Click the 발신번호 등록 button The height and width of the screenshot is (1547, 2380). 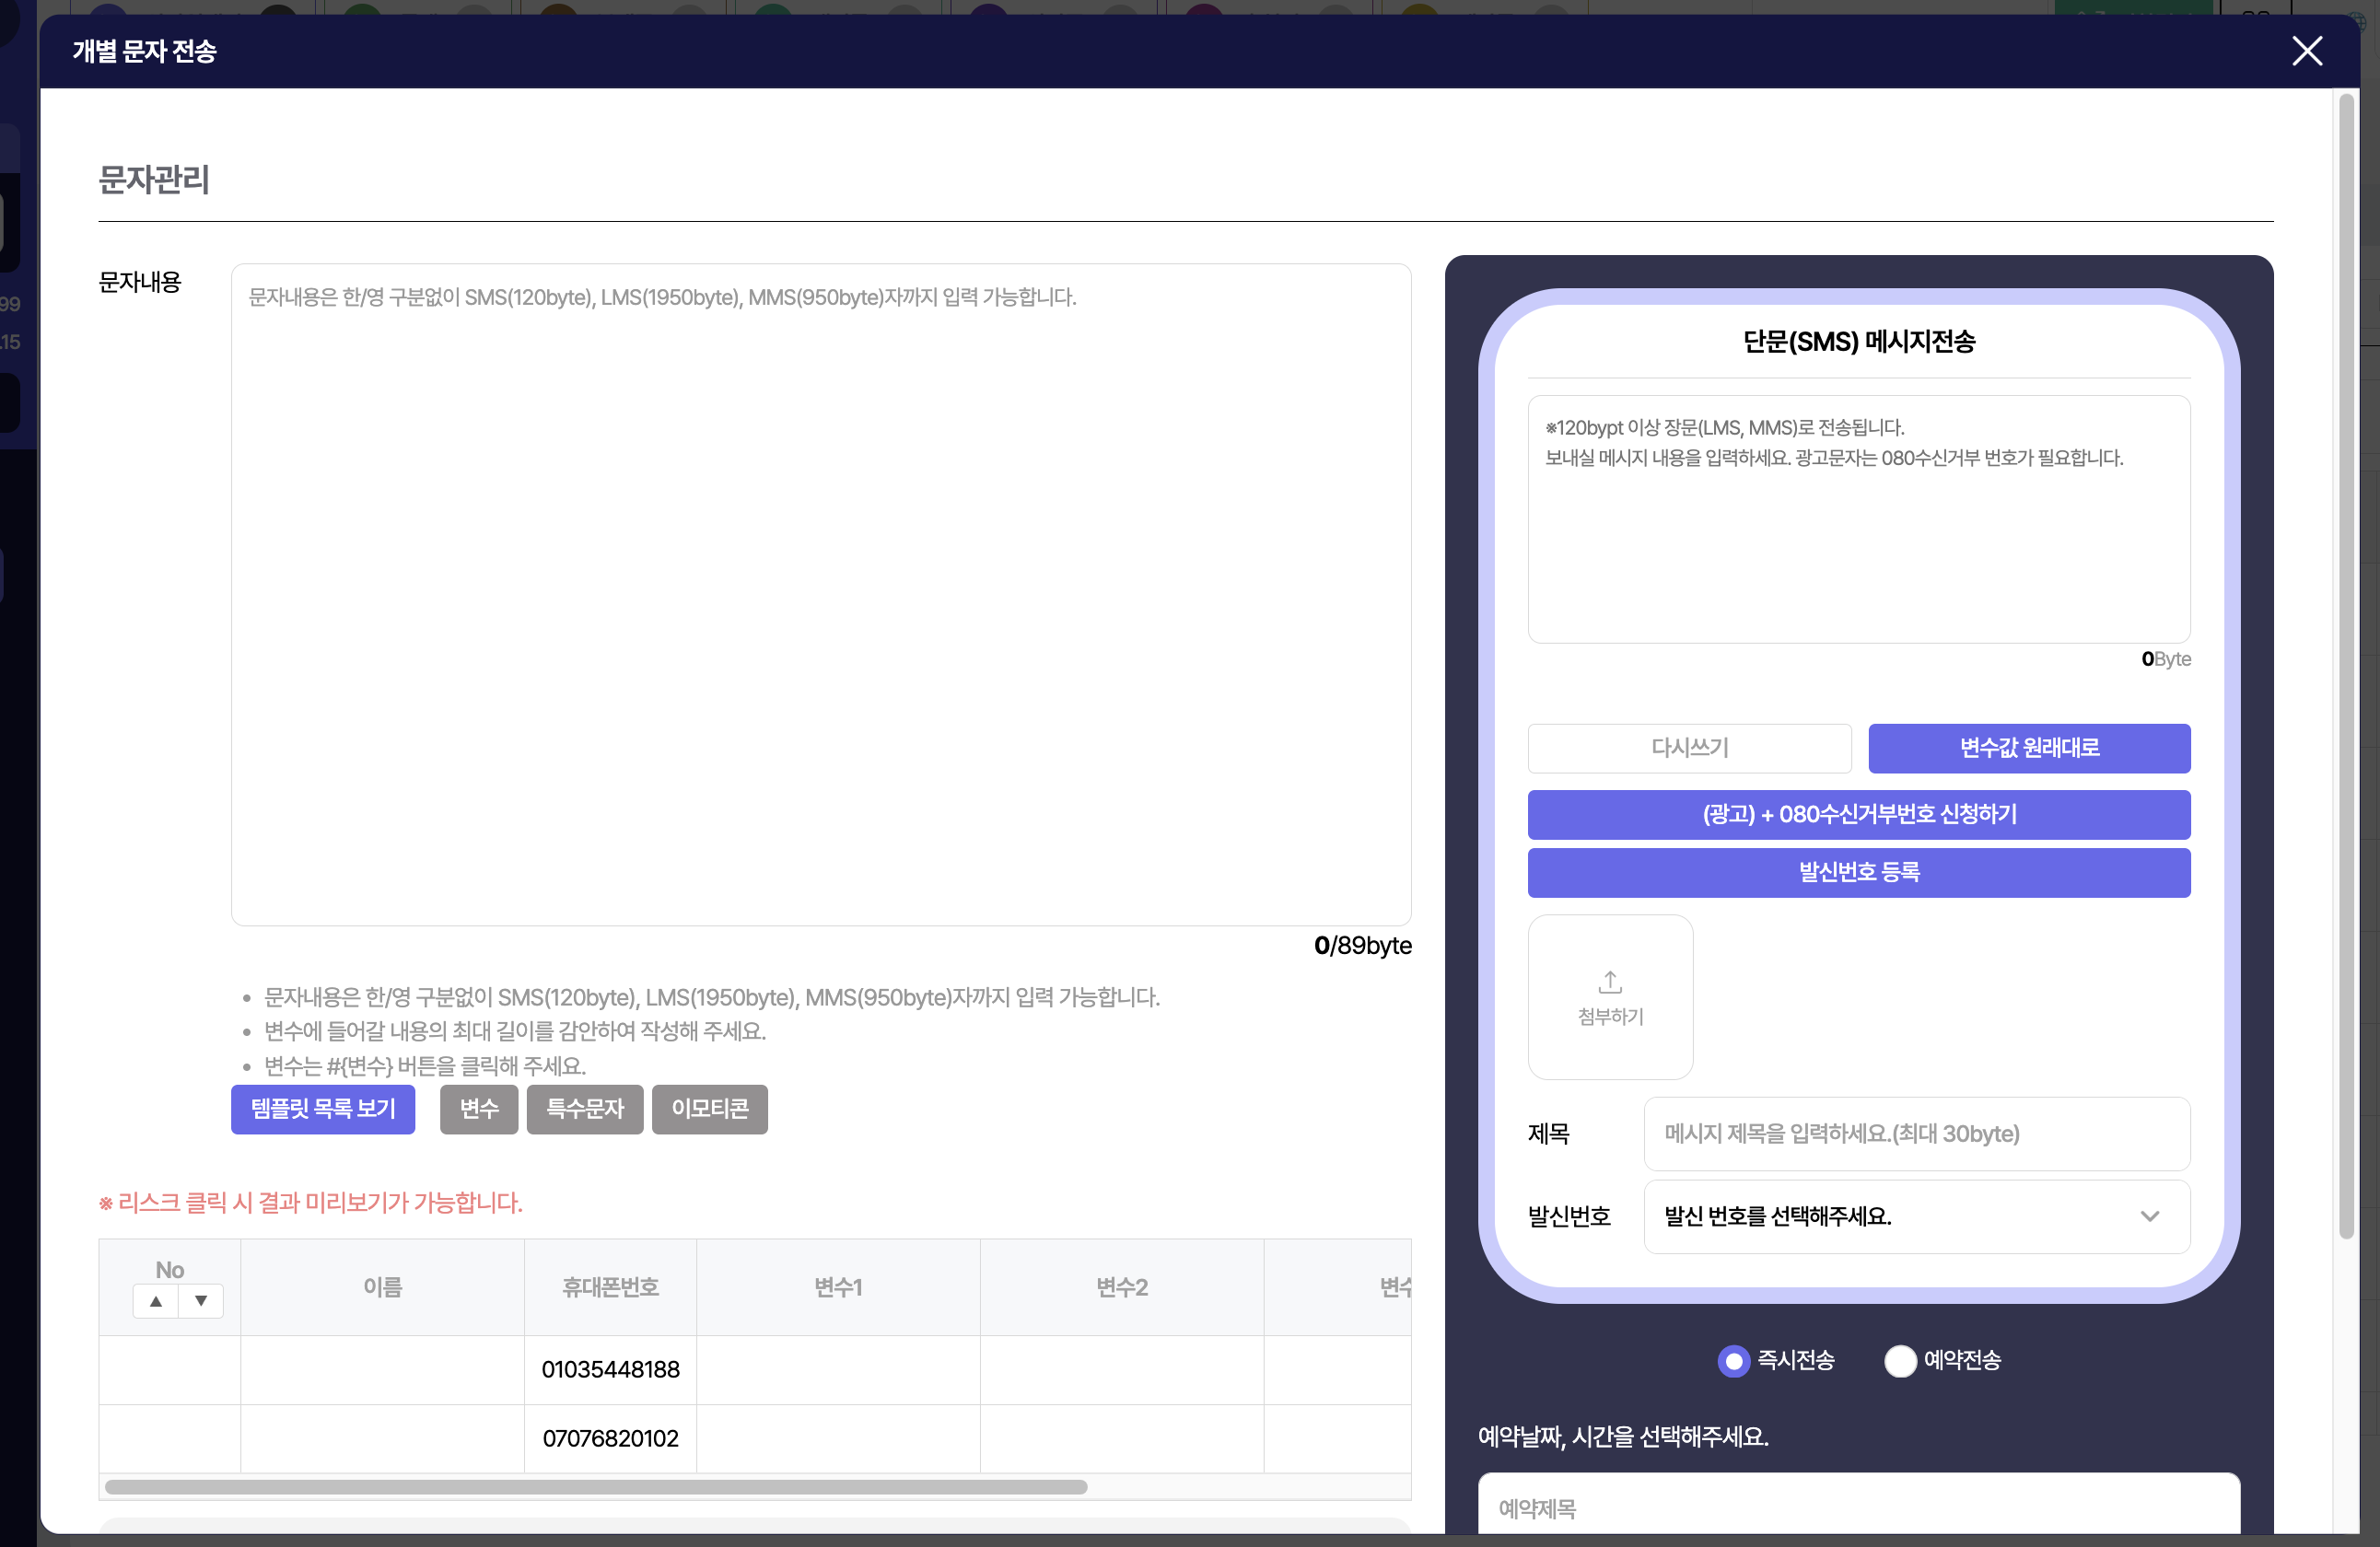click(1858, 872)
